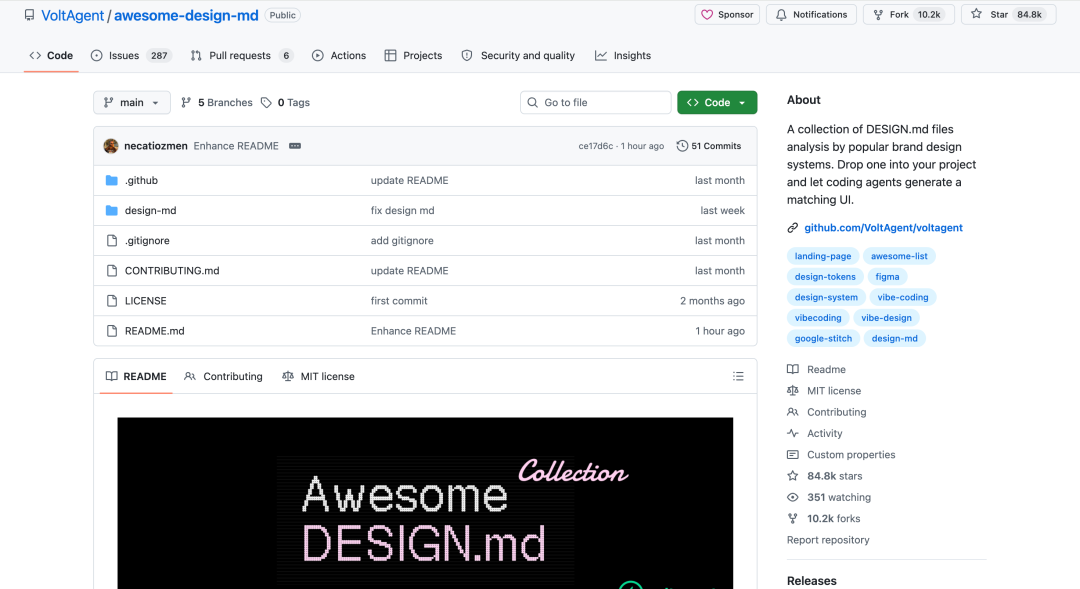Click the Sponsor heart button
1080x589 pixels.
(727, 14)
